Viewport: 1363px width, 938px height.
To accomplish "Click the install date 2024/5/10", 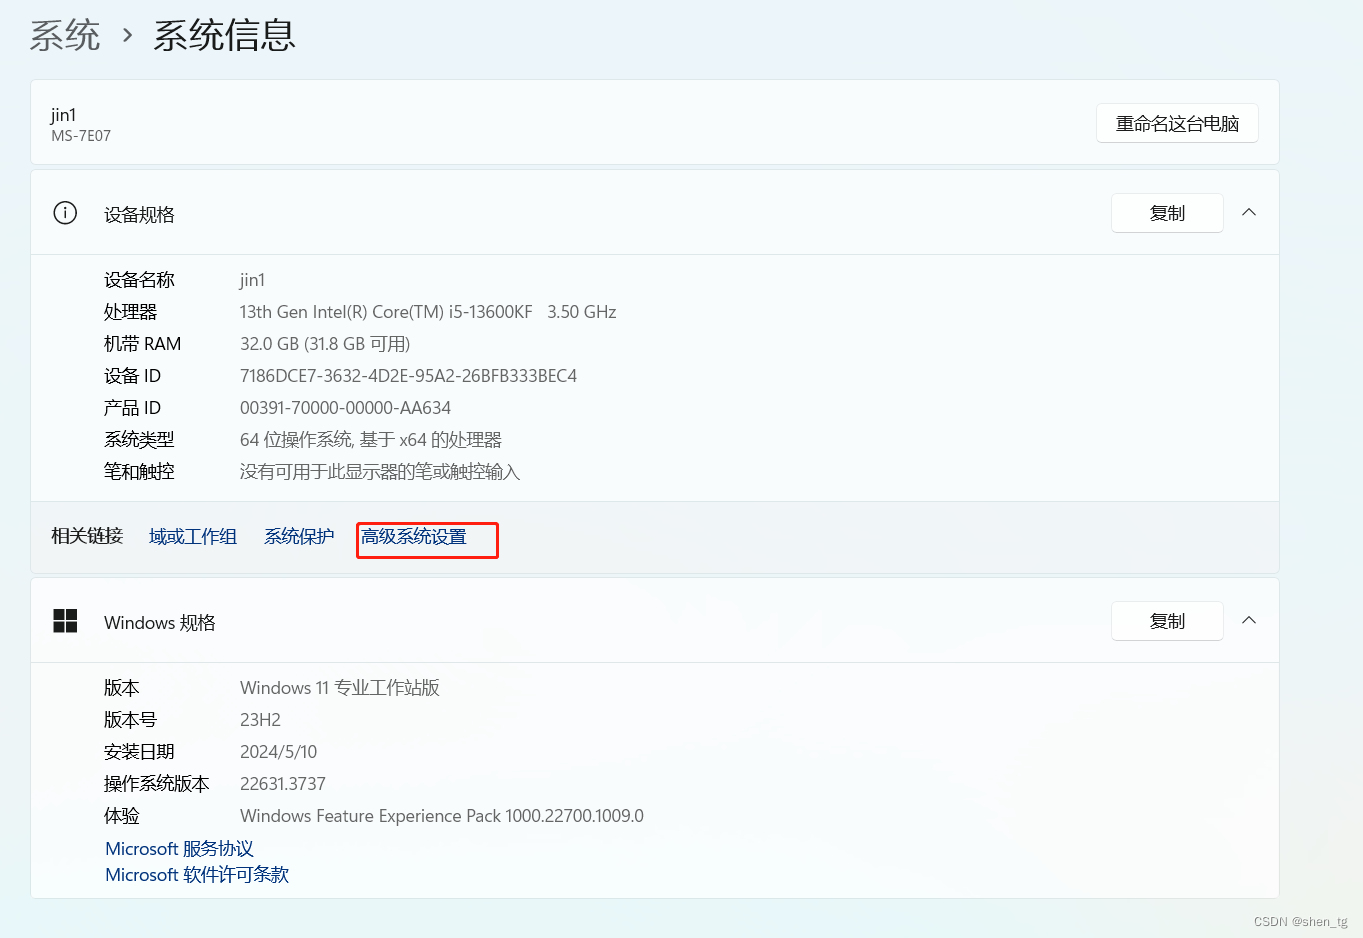I will (x=278, y=752).
